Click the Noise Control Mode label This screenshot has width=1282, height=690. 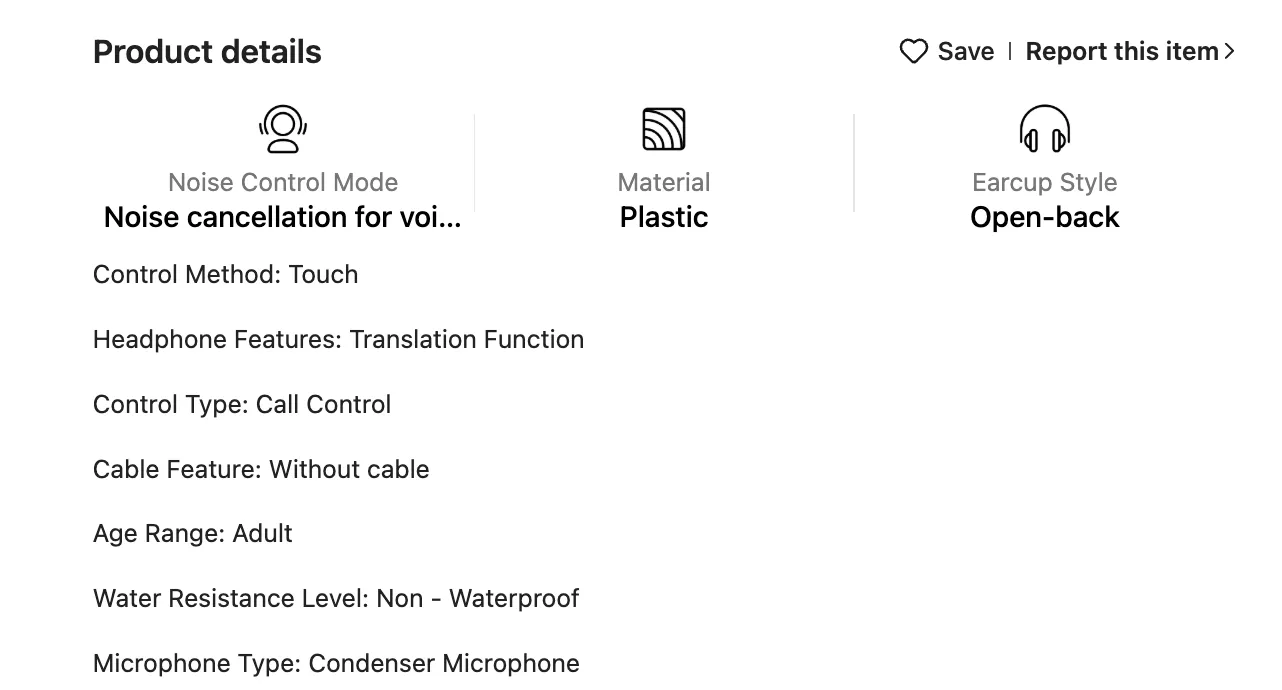pyautogui.click(x=283, y=182)
